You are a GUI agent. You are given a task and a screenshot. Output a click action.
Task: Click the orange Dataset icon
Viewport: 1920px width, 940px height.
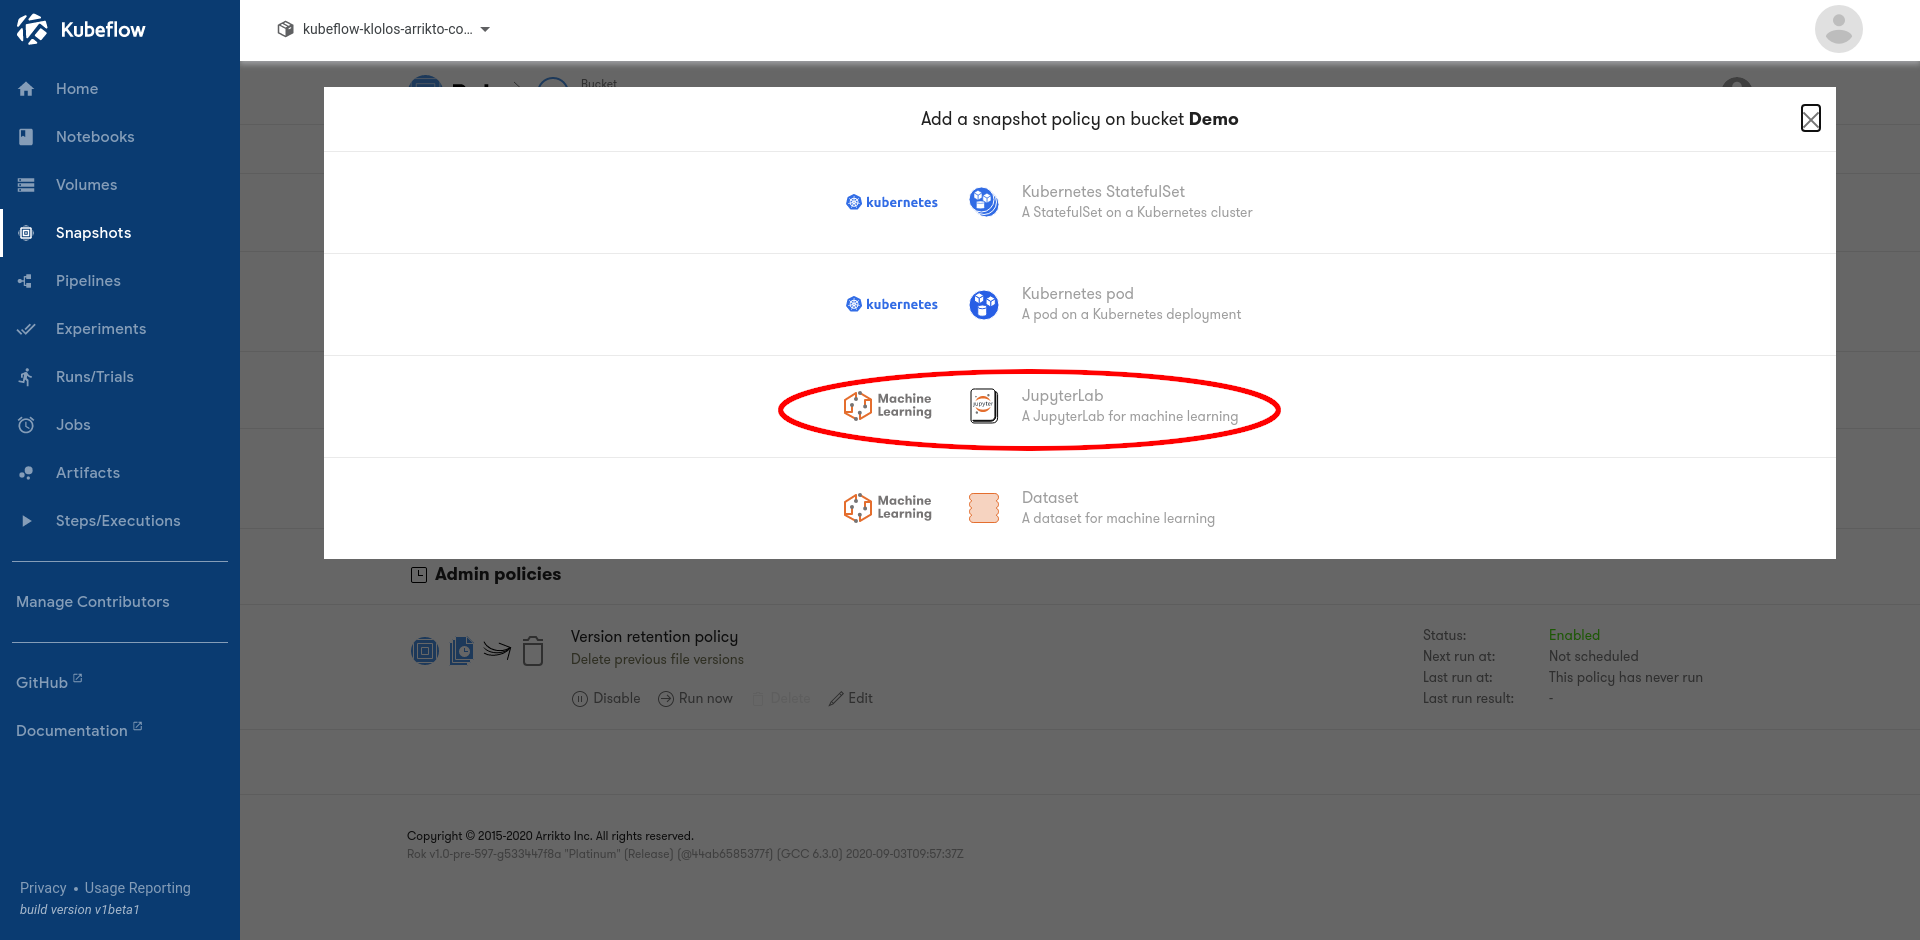click(x=984, y=508)
